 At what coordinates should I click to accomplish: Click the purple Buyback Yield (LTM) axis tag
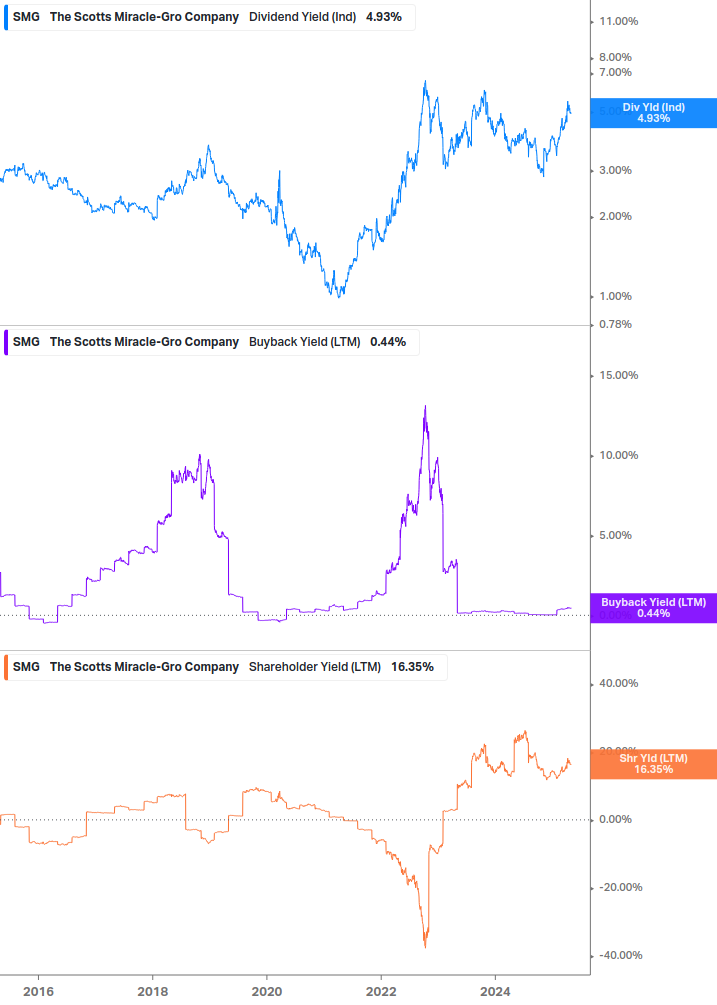click(654, 608)
